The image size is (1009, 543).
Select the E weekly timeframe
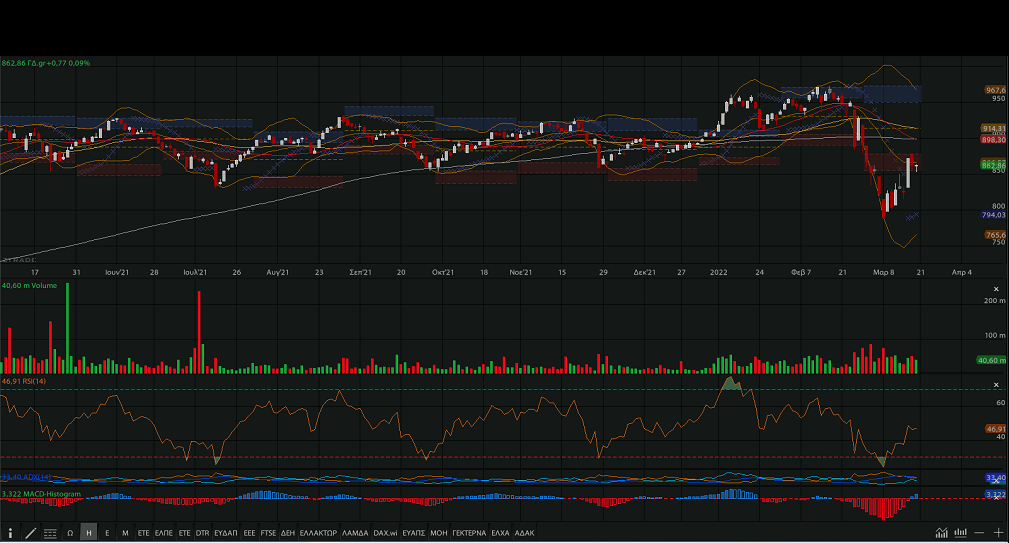107,533
